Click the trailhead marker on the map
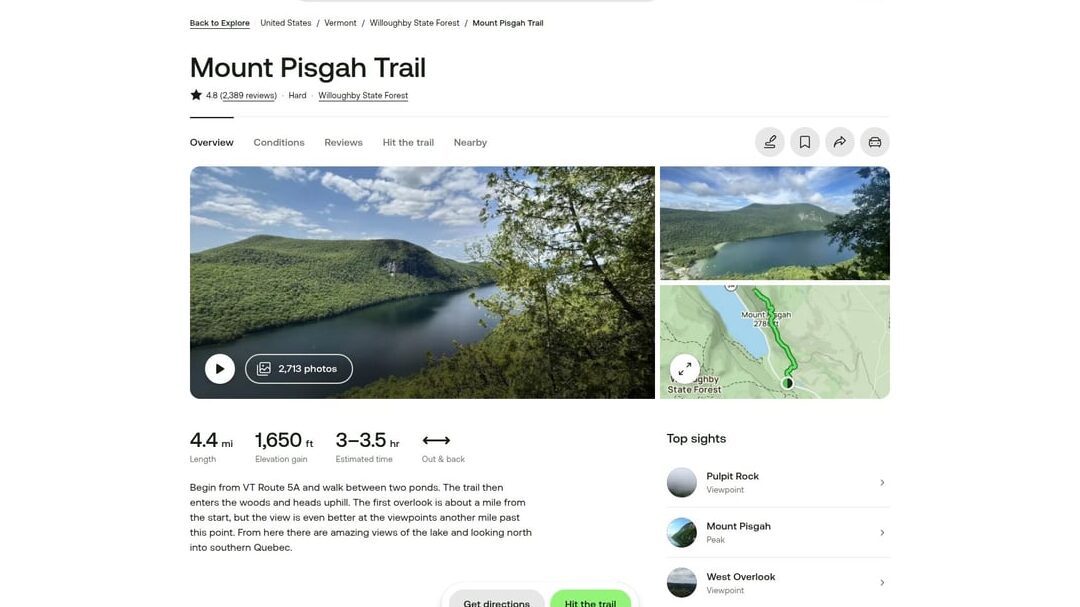 (x=787, y=383)
